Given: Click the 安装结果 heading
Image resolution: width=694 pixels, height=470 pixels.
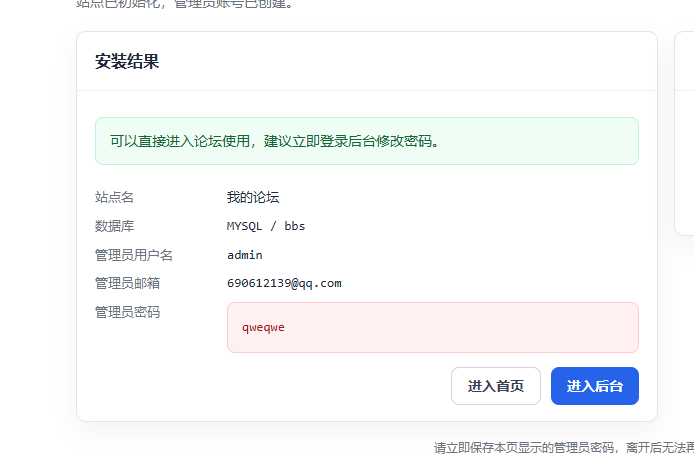Looking at the screenshot, I should click(x=127, y=62).
